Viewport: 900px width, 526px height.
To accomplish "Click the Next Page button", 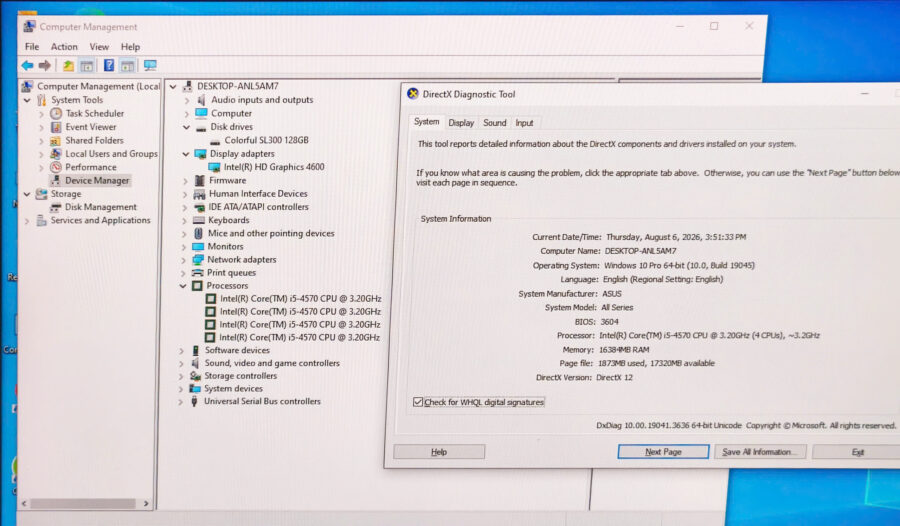I will pyautogui.click(x=663, y=452).
